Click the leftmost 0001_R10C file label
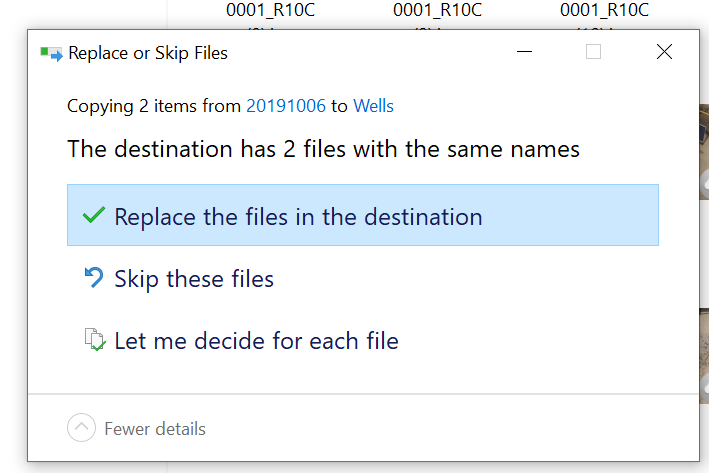This screenshot has height=473, width=709. (x=271, y=10)
